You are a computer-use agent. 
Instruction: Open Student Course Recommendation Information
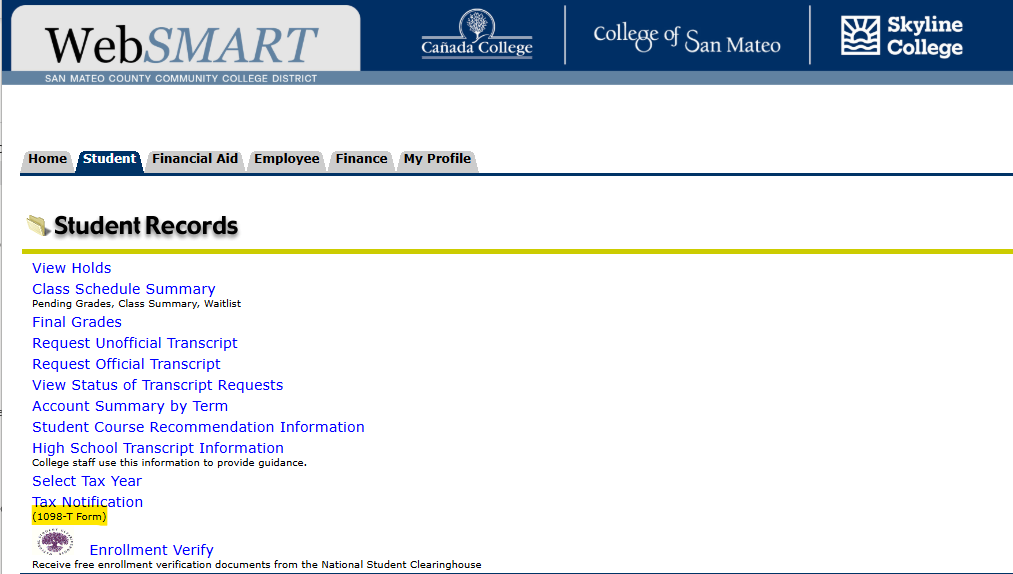[198, 427]
